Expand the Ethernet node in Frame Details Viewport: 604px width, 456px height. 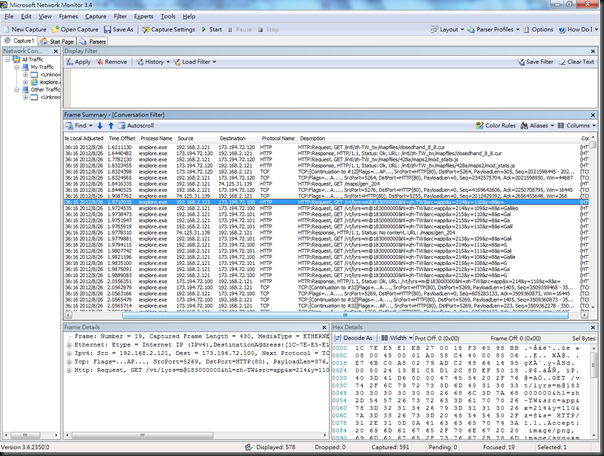click(x=69, y=345)
